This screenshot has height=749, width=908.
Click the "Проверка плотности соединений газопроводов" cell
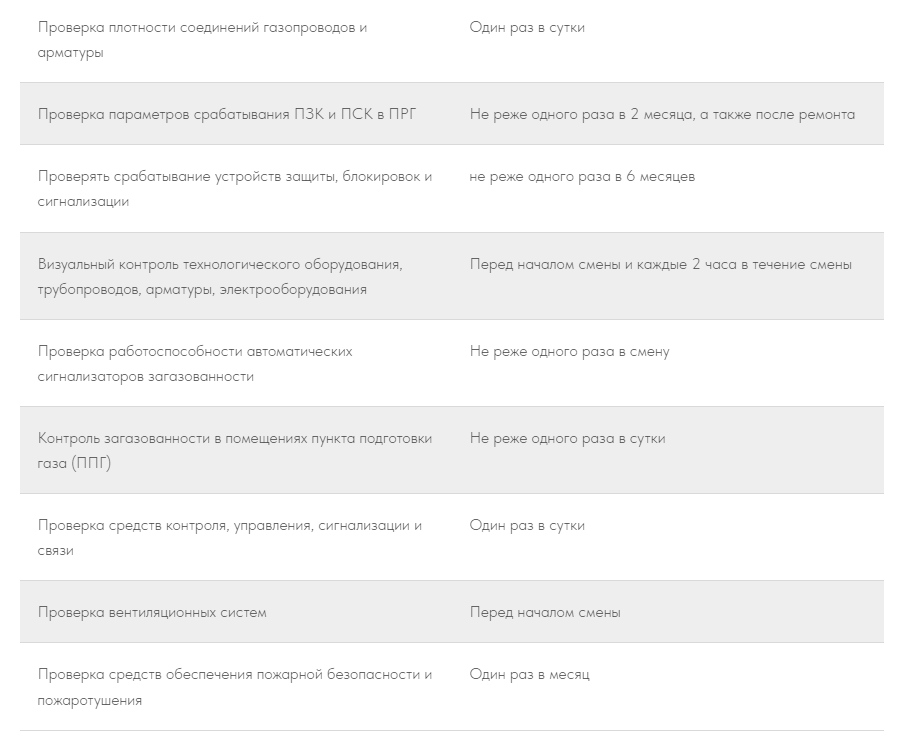point(203,40)
